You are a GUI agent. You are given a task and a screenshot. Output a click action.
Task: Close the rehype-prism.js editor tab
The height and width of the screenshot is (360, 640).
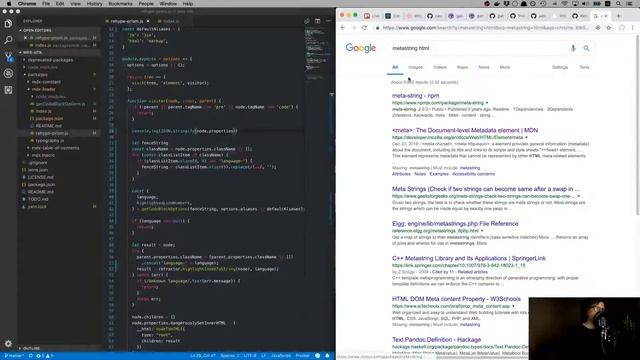click(x=148, y=21)
